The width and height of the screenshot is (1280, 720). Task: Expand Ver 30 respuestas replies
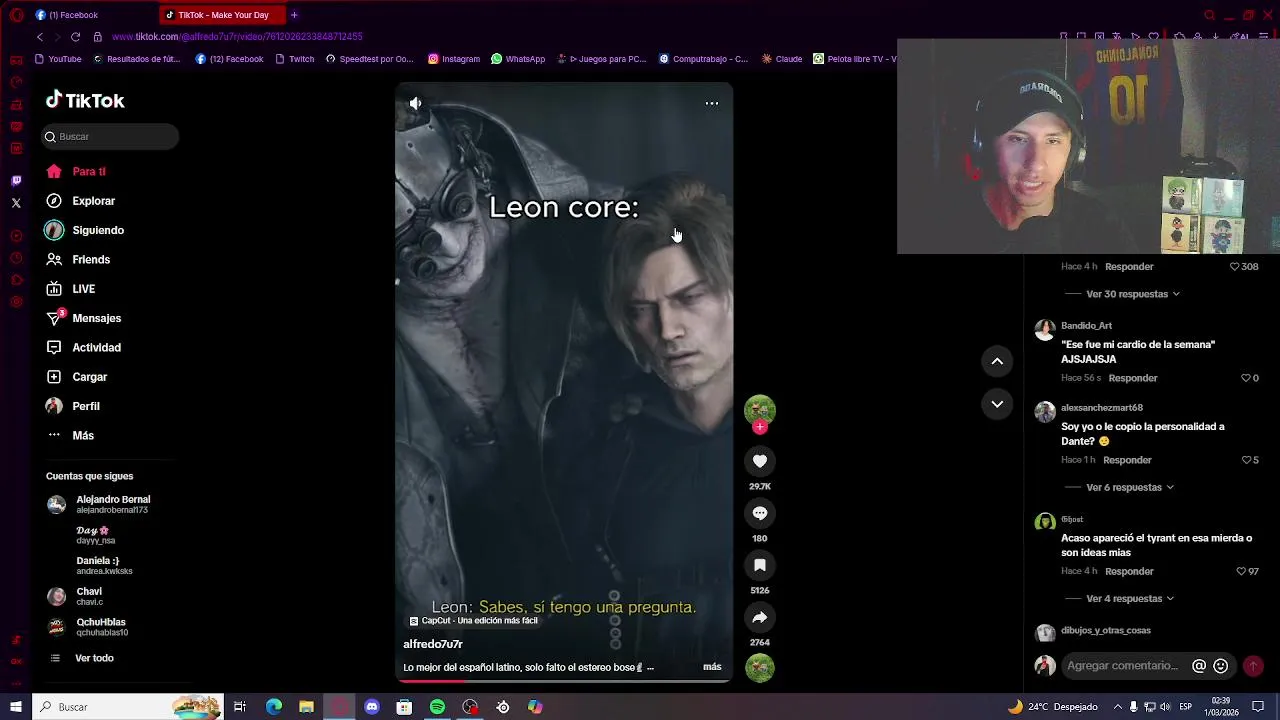[x=1132, y=294]
